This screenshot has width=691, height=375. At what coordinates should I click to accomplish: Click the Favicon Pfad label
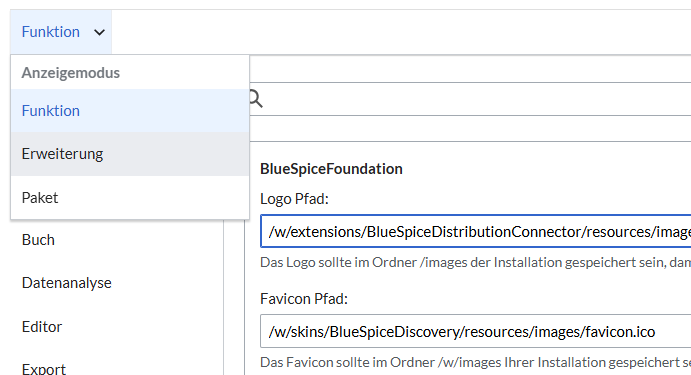click(x=304, y=299)
